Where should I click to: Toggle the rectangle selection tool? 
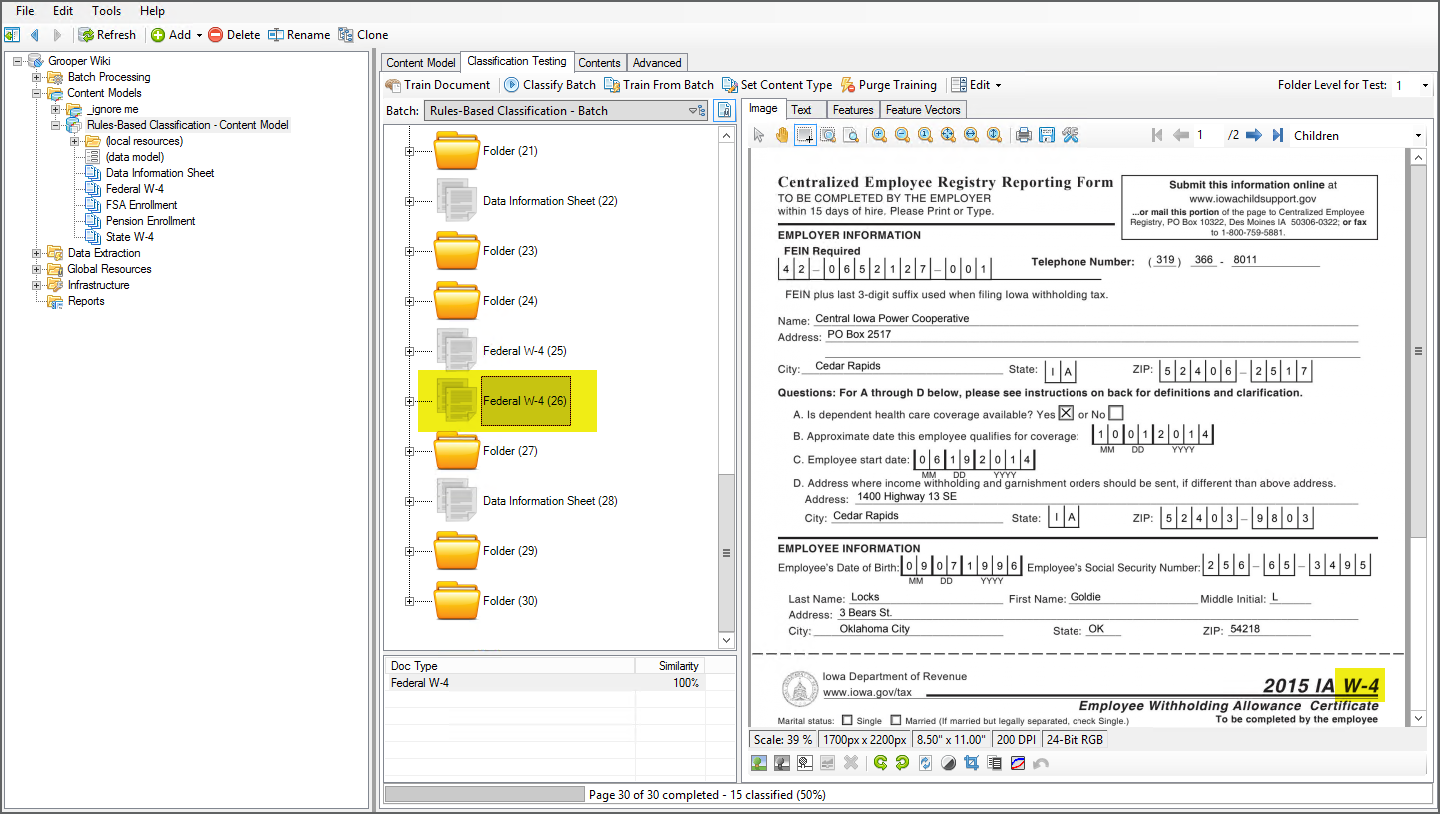pyautogui.click(x=804, y=136)
